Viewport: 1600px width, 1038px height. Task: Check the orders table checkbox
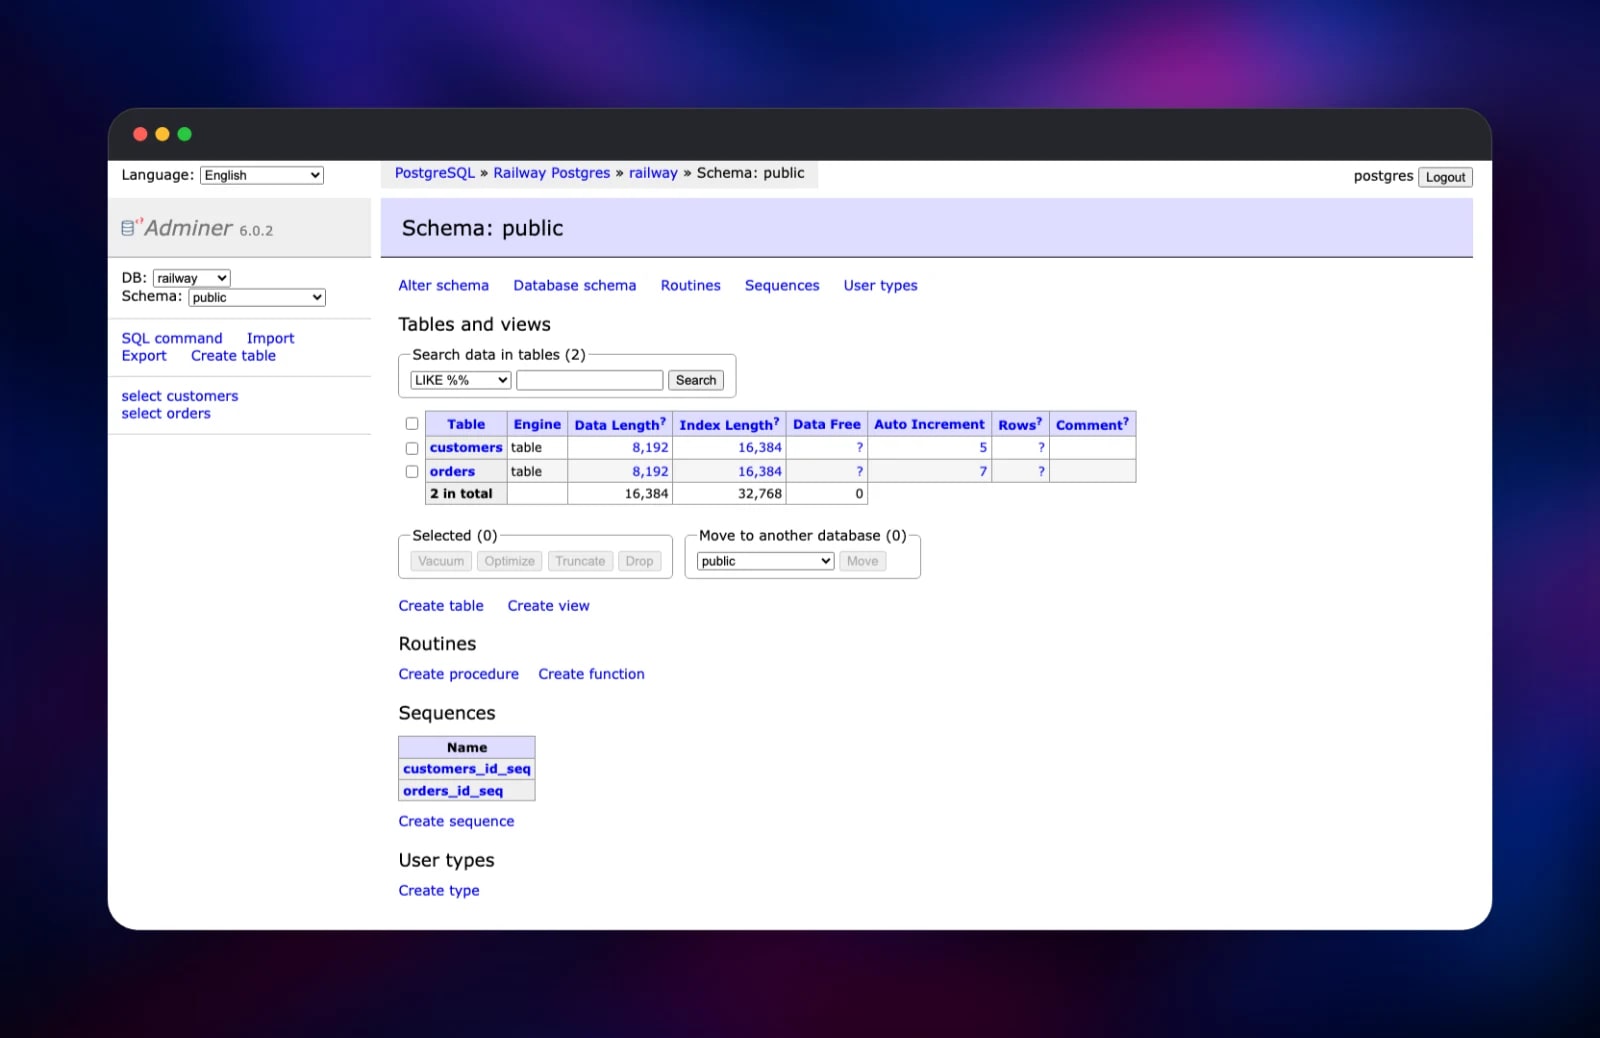tap(412, 471)
